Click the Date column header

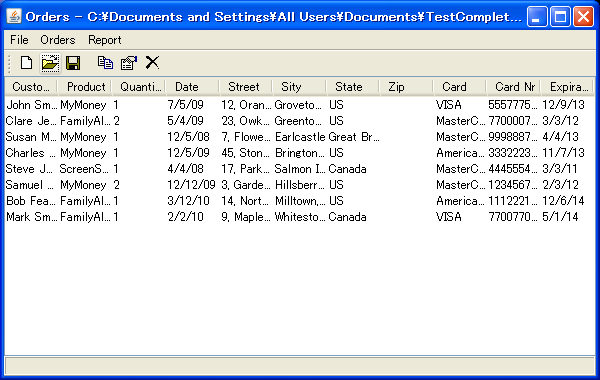coord(192,87)
